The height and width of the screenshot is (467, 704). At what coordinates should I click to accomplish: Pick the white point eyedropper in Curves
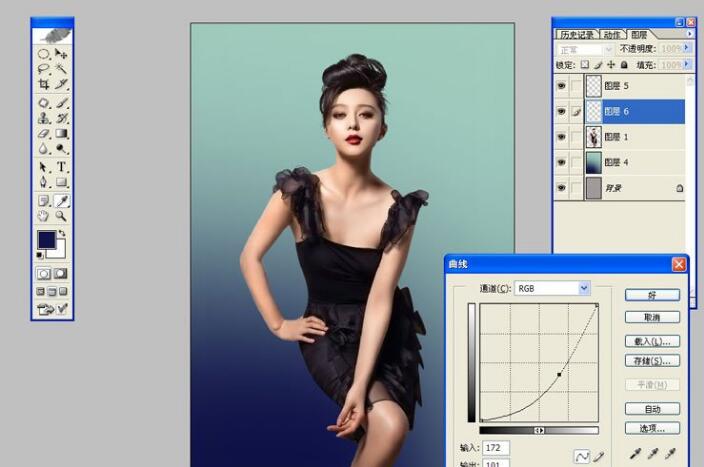coord(670,454)
